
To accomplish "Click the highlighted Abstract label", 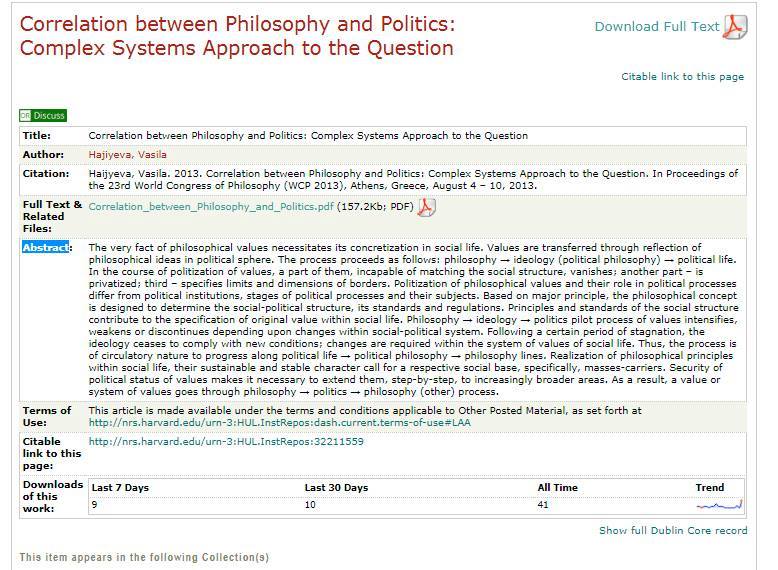I will [x=46, y=247].
